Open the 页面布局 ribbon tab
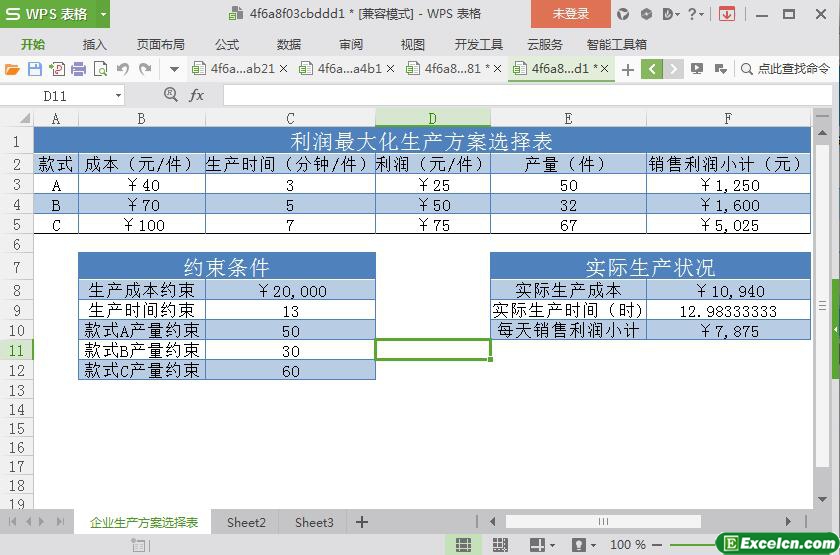 pyautogui.click(x=160, y=44)
